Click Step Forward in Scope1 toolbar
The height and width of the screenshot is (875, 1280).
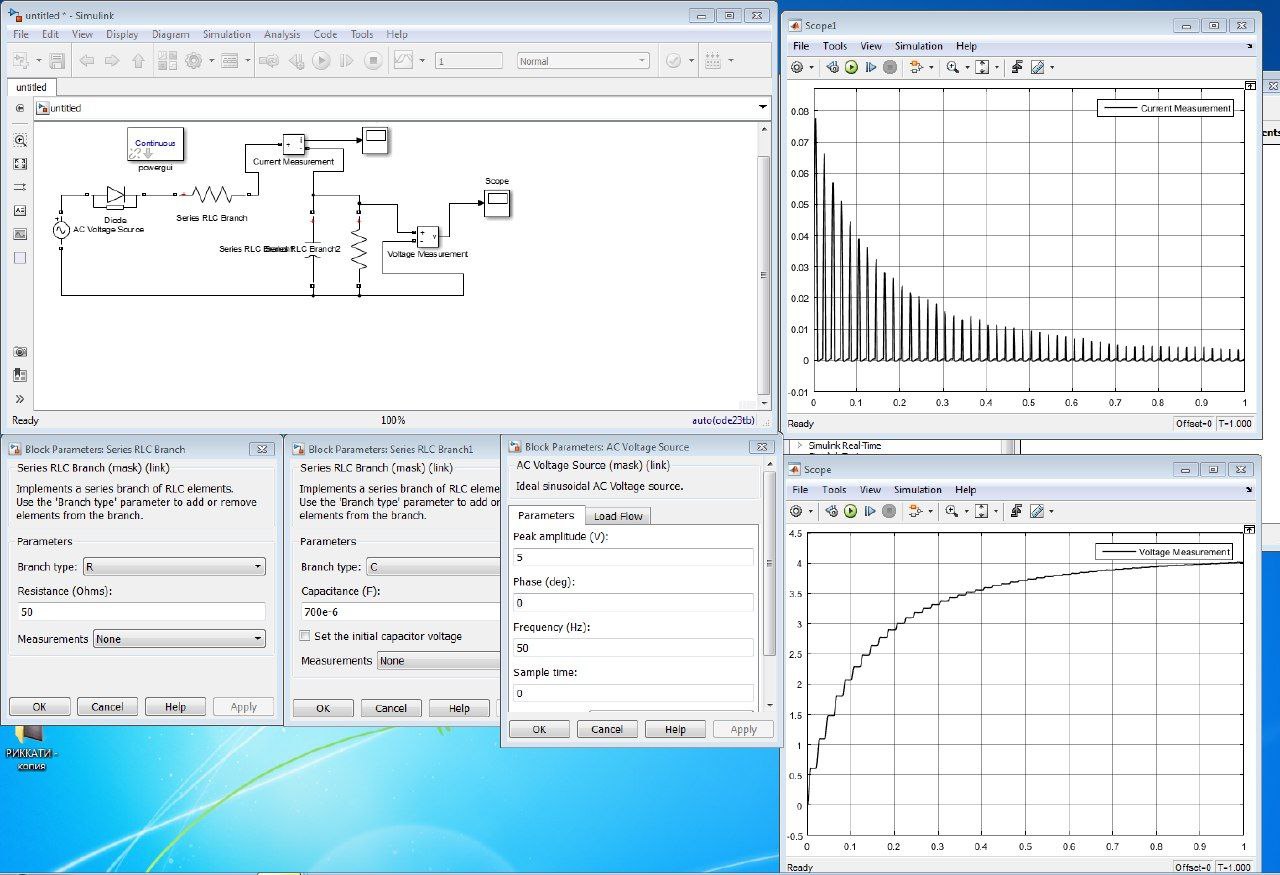871,67
